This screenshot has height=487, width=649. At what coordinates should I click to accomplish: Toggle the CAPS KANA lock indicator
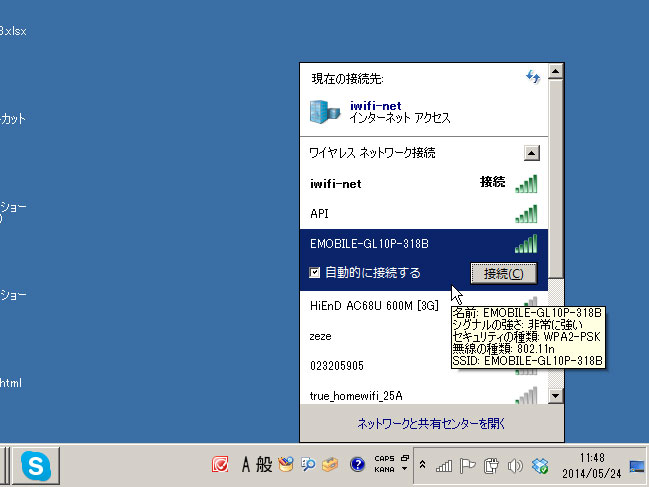tap(384, 465)
